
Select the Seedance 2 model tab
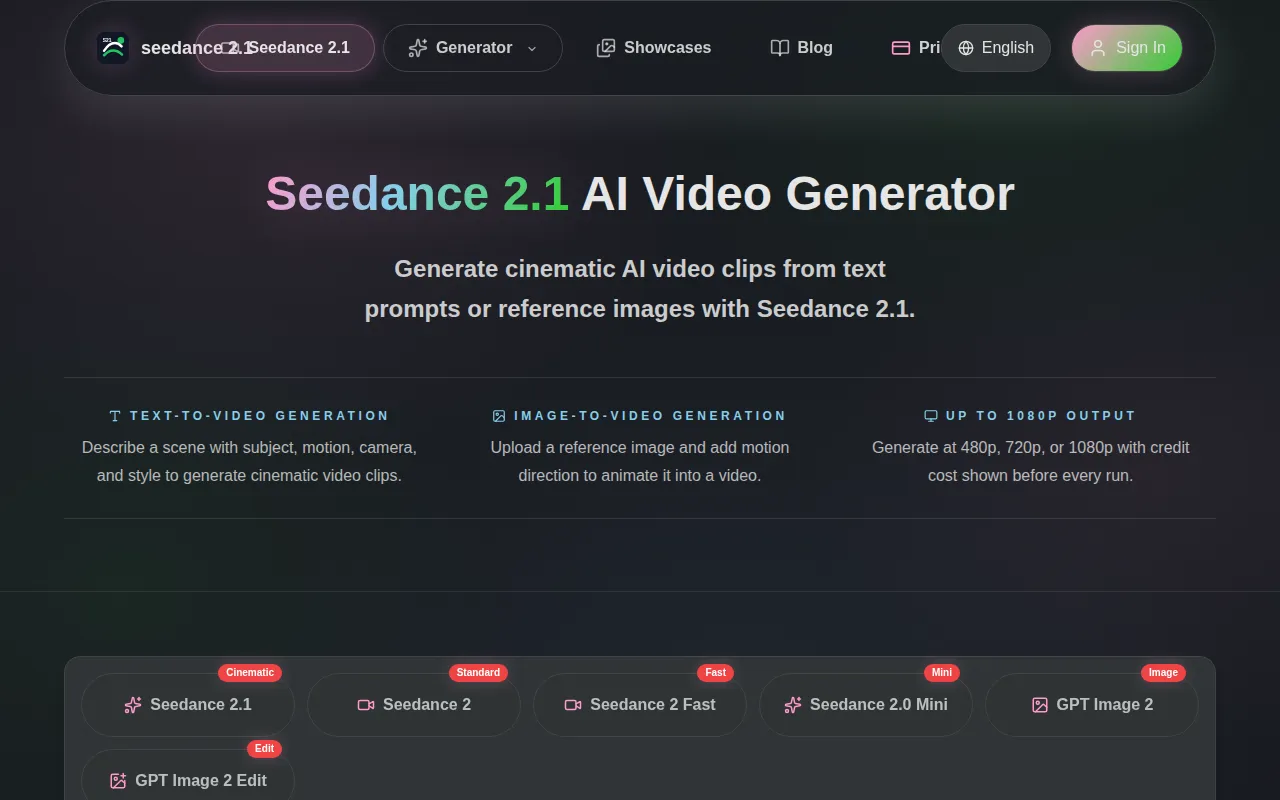(414, 705)
